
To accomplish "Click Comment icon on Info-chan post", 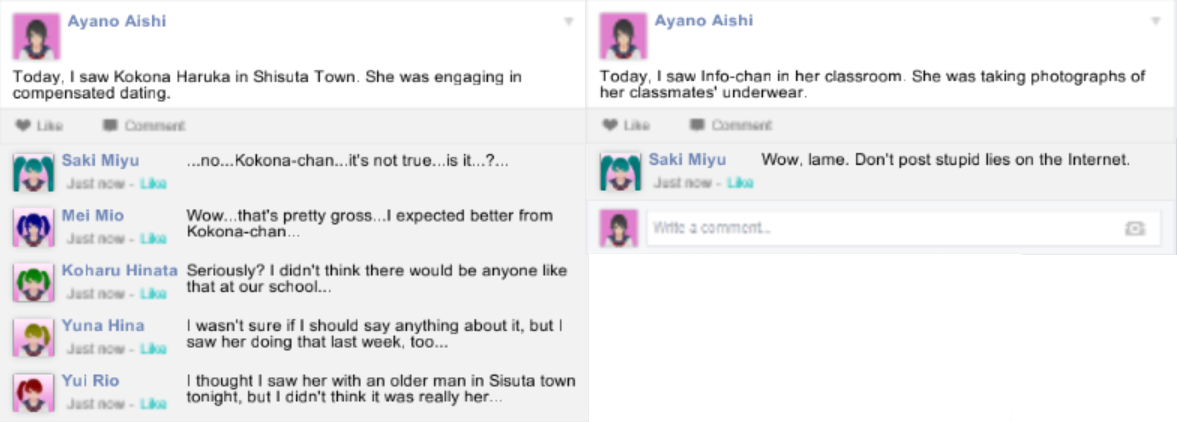I will click(697, 126).
